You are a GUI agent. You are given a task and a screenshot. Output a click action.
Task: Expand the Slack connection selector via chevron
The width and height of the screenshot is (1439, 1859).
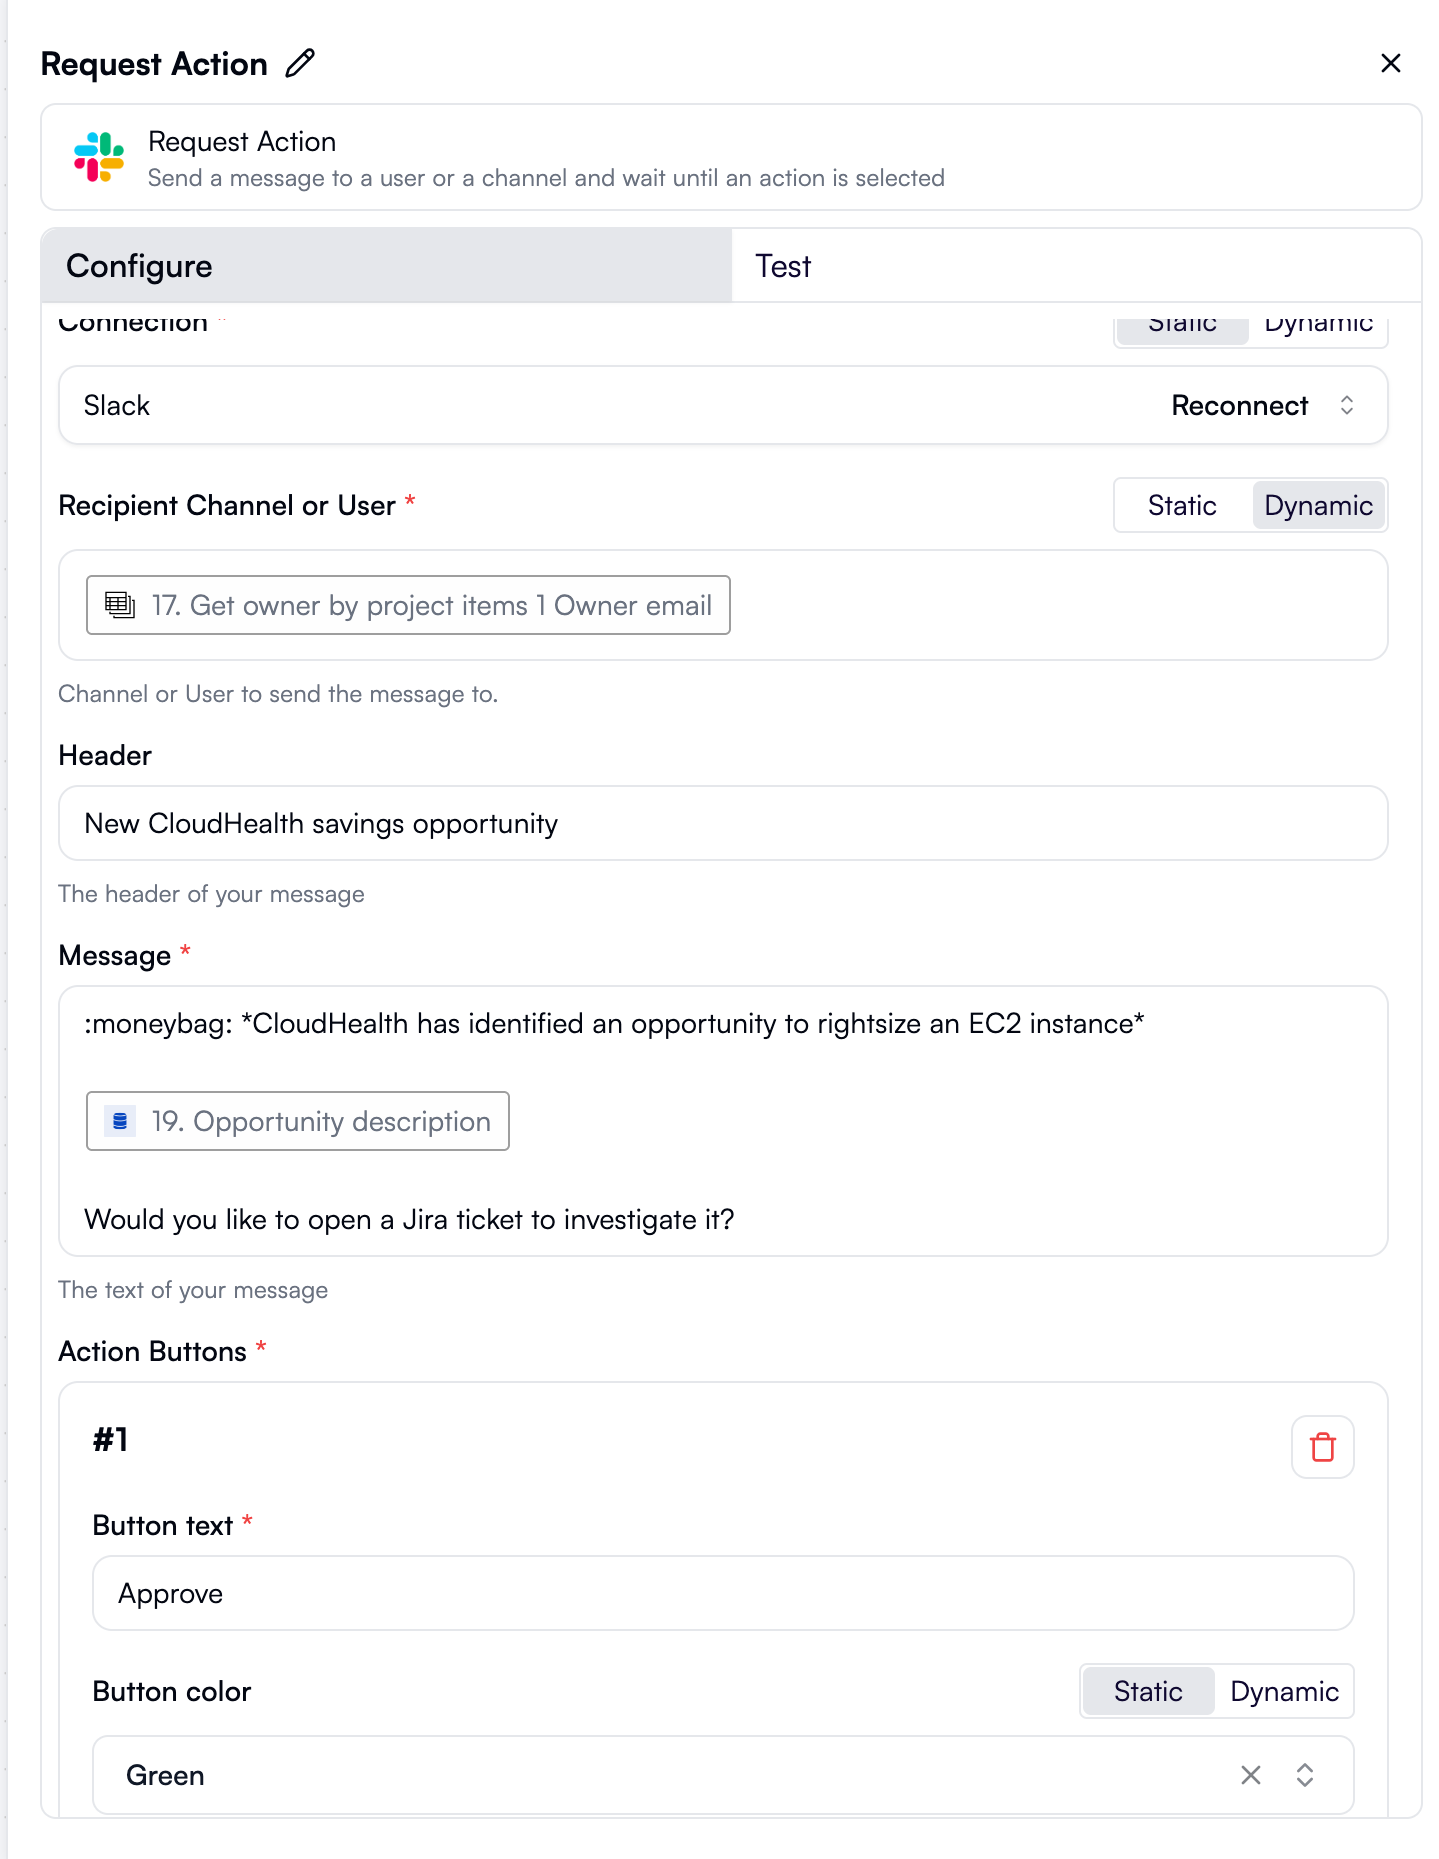[x=1348, y=405]
